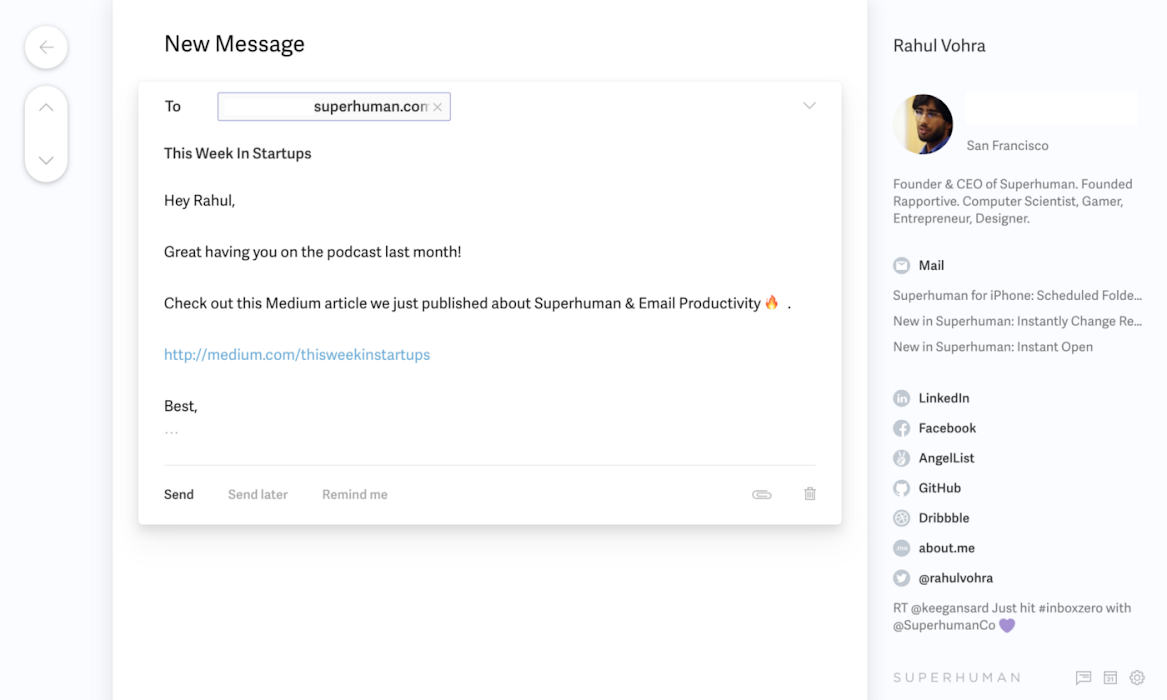Click the Send button
The height and width of the screenshot is (700, 1167).
[179, 494]
